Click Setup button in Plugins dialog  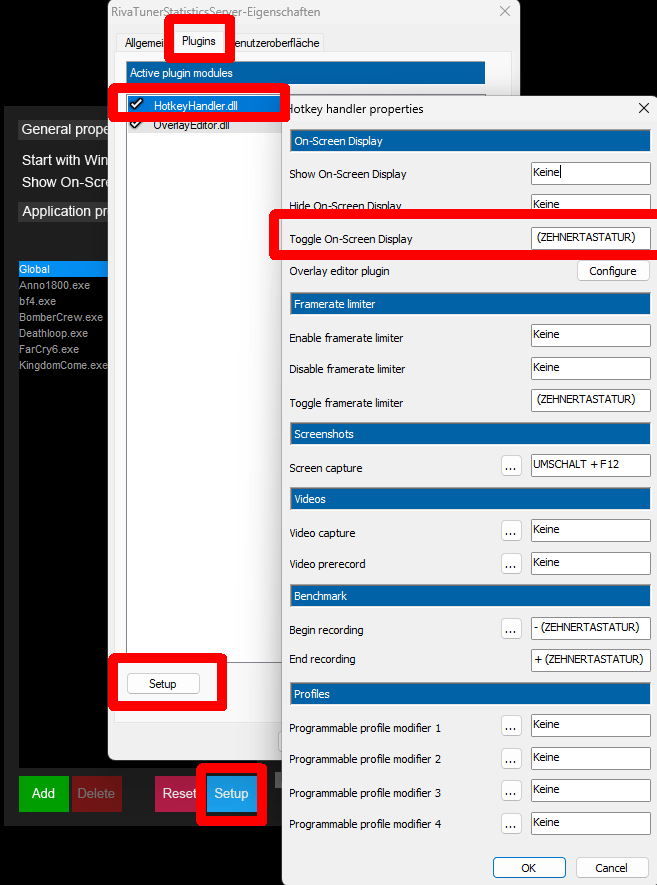(163, 684)
